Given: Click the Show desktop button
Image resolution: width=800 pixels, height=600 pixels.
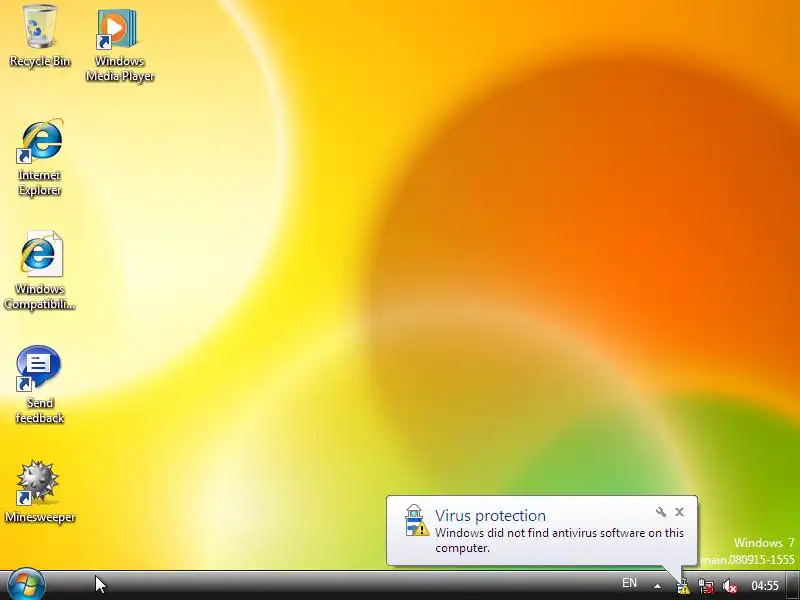Looking at the screenshot, I should click(x=793, y=585).
